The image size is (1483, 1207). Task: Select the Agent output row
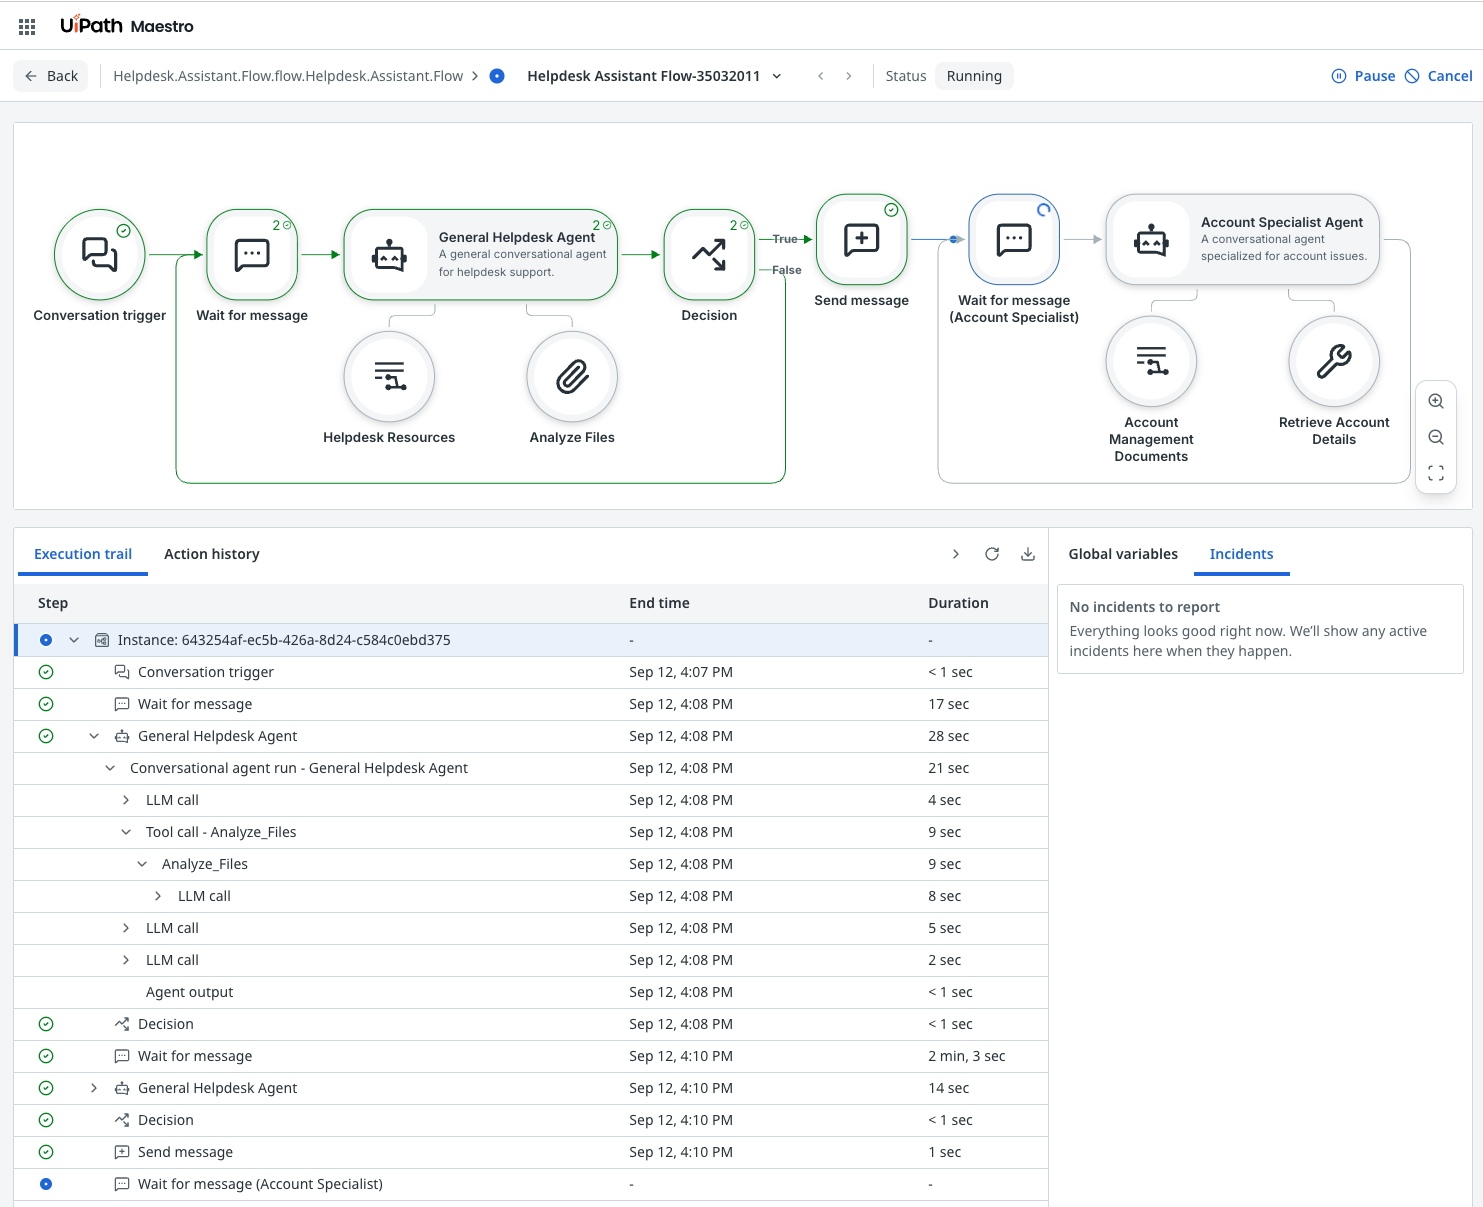tap(531, 992)
